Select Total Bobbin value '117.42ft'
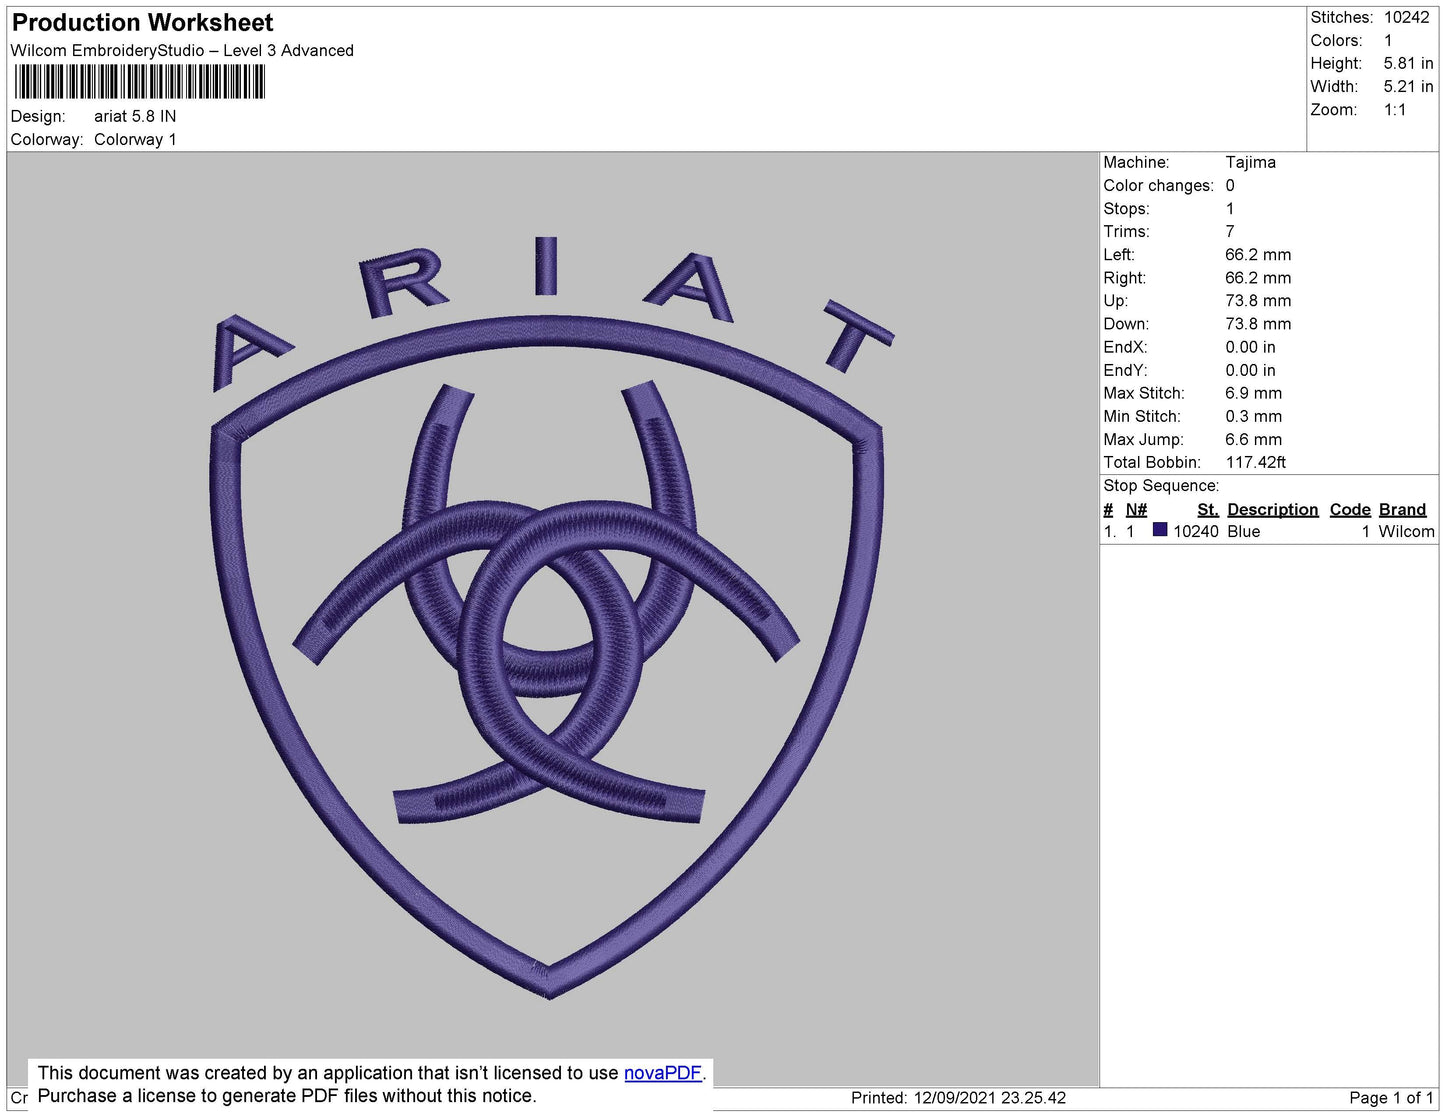The height and width of the screenshot is (1117, 1445). [1256, 462]
